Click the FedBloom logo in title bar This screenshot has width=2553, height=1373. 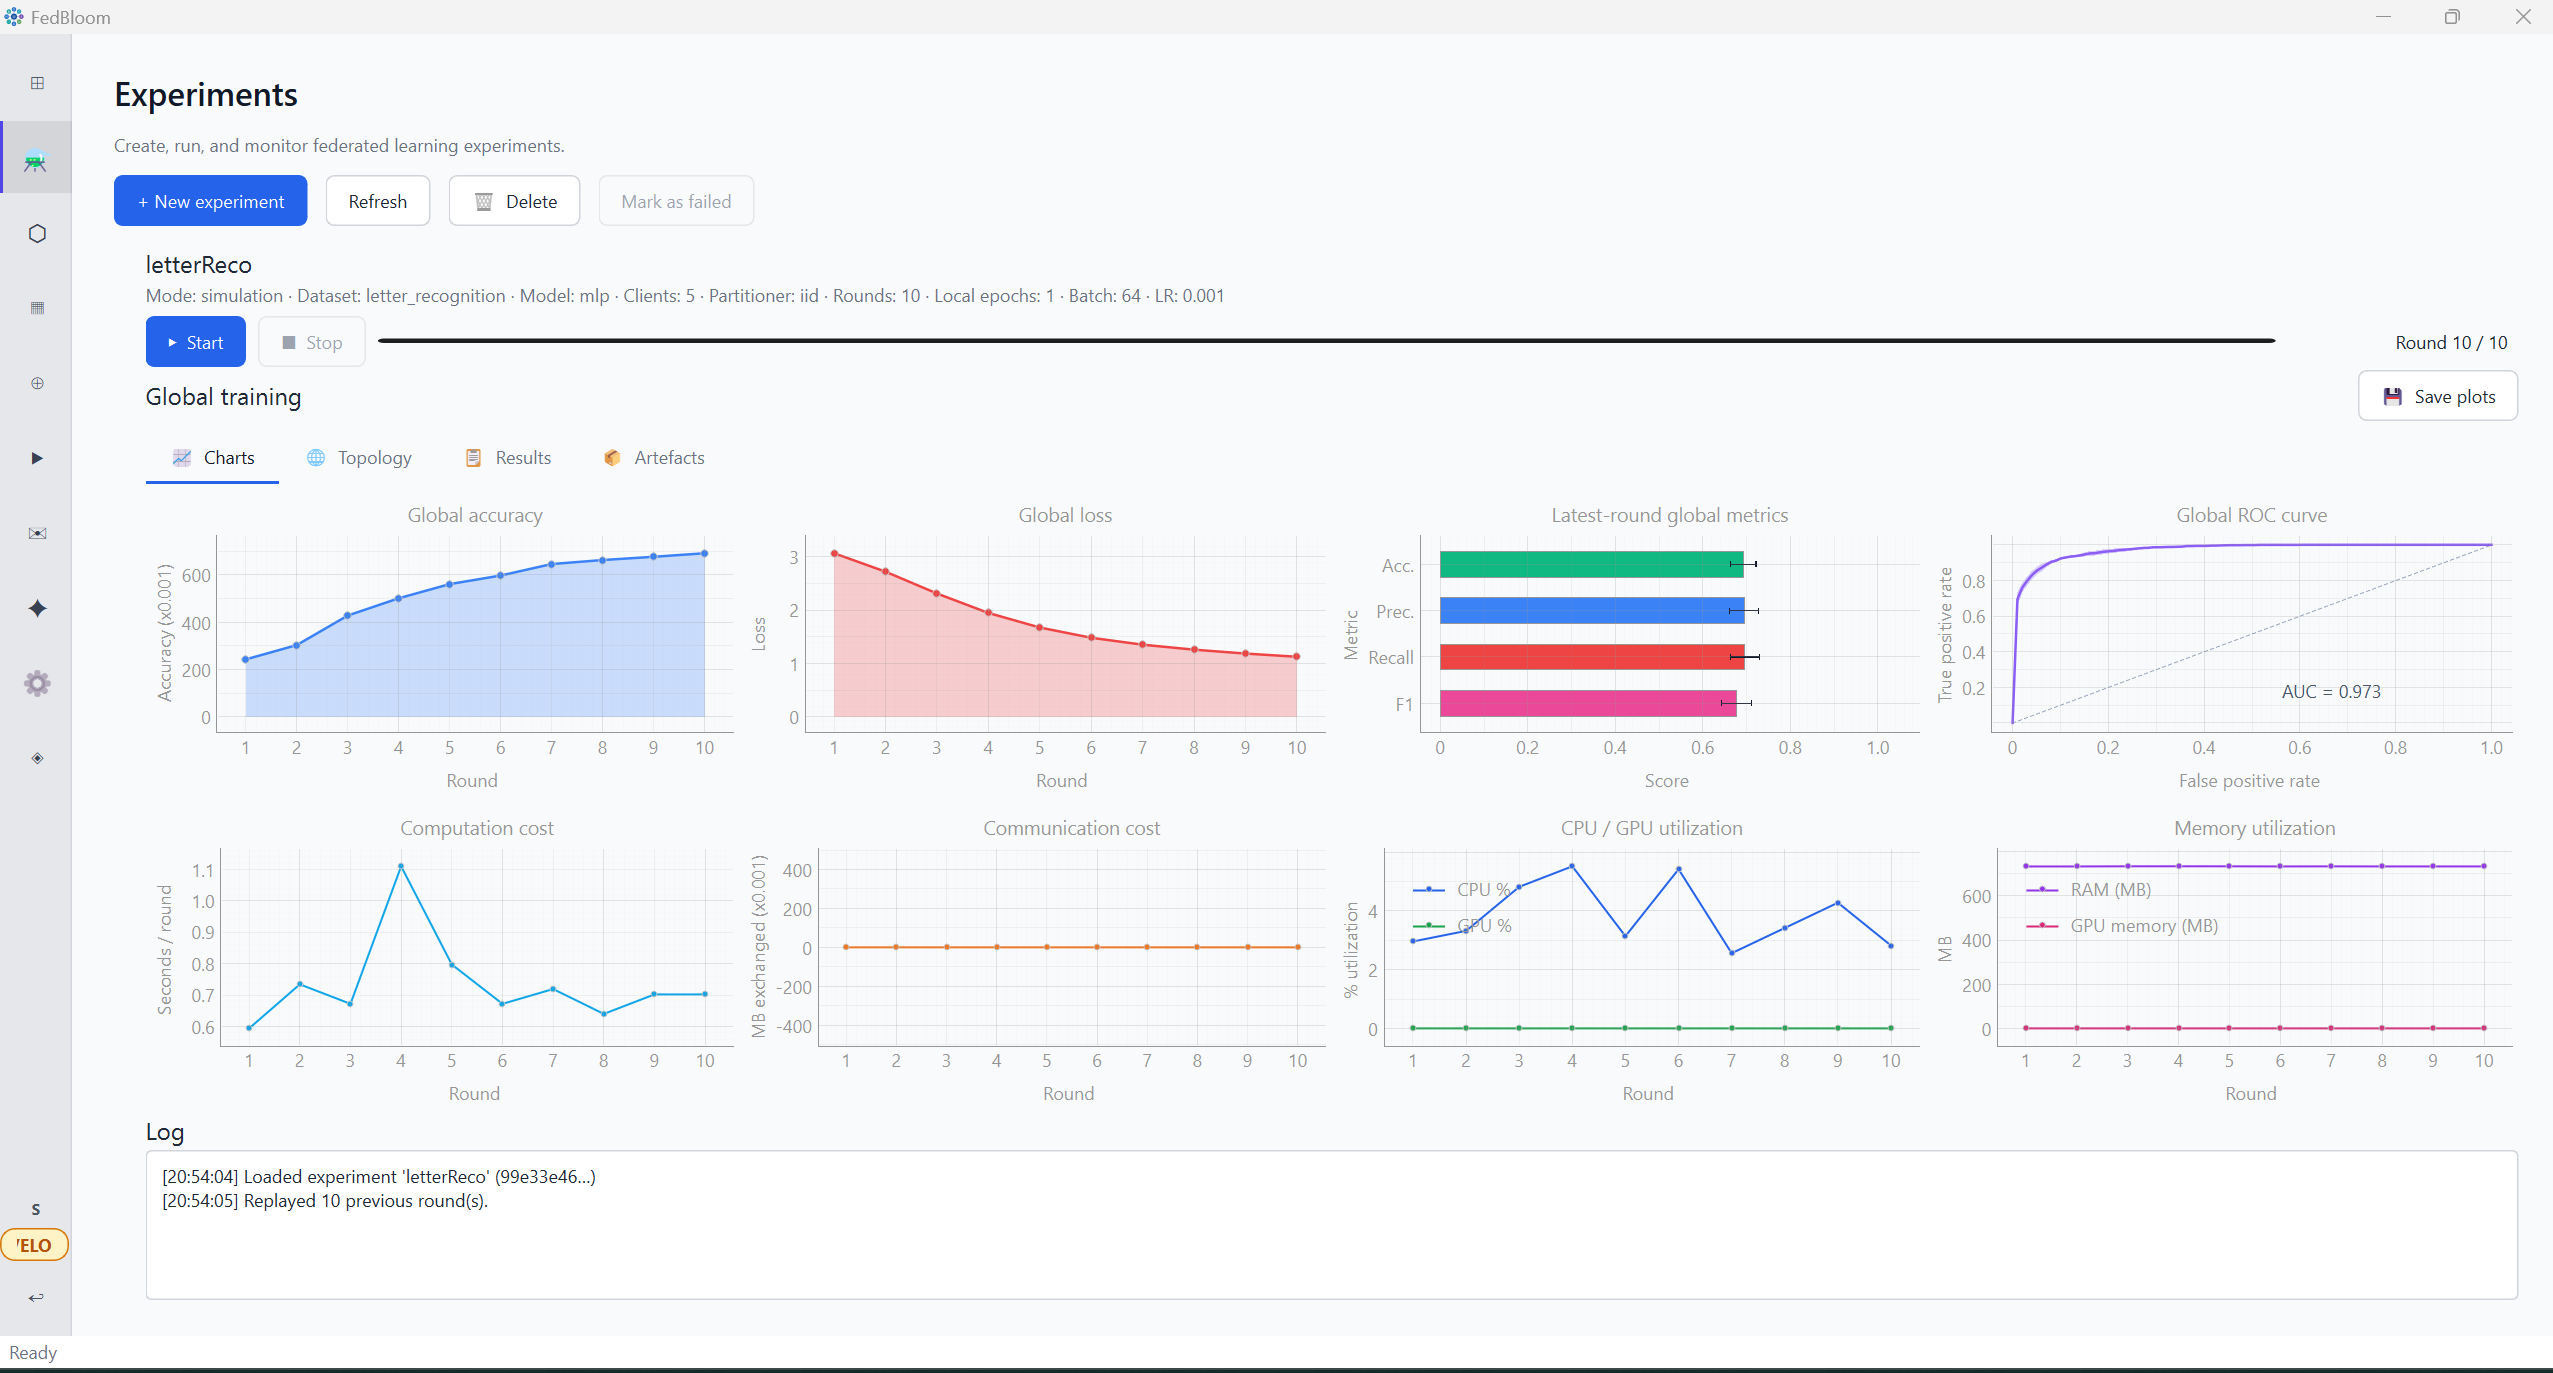coord(14,17)
